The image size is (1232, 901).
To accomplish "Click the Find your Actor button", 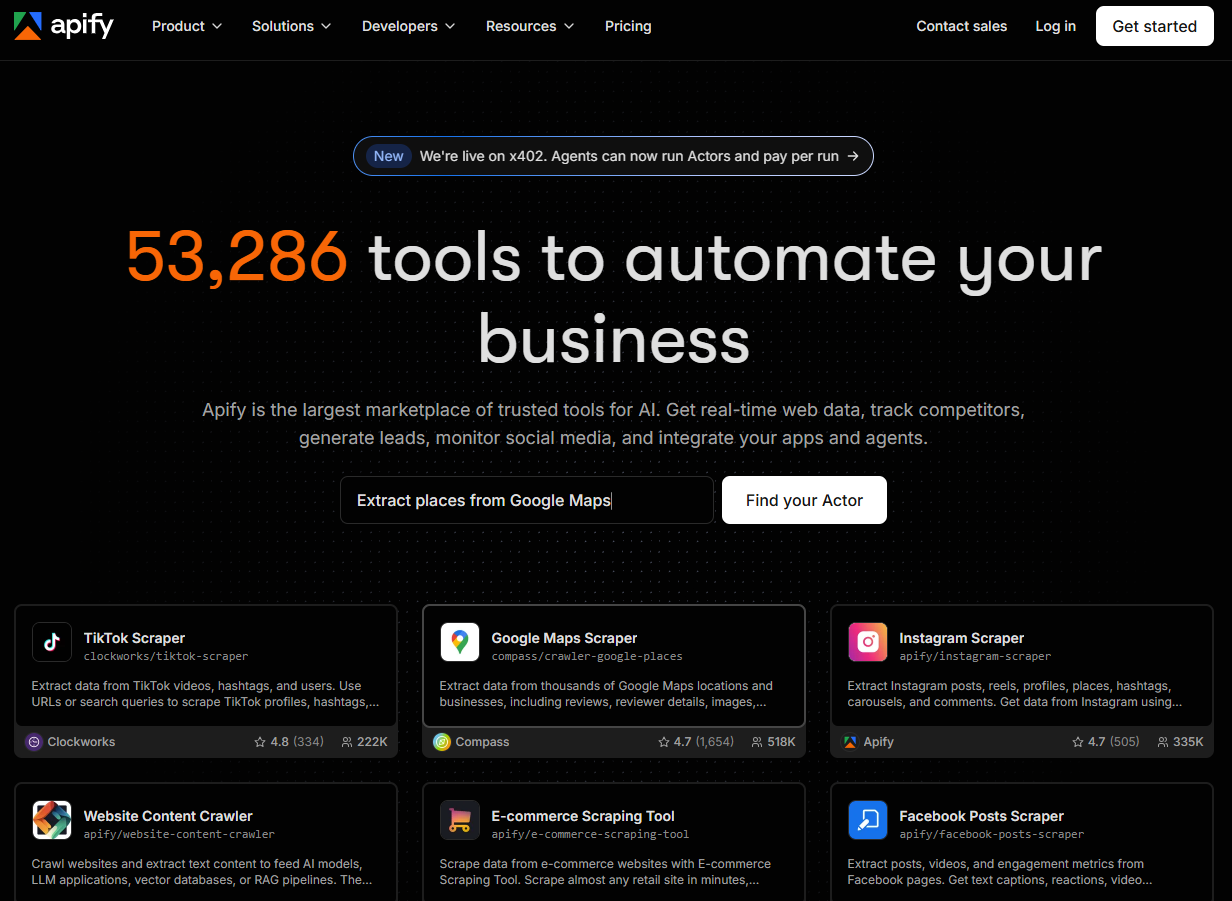I will (x=804, y=500).
